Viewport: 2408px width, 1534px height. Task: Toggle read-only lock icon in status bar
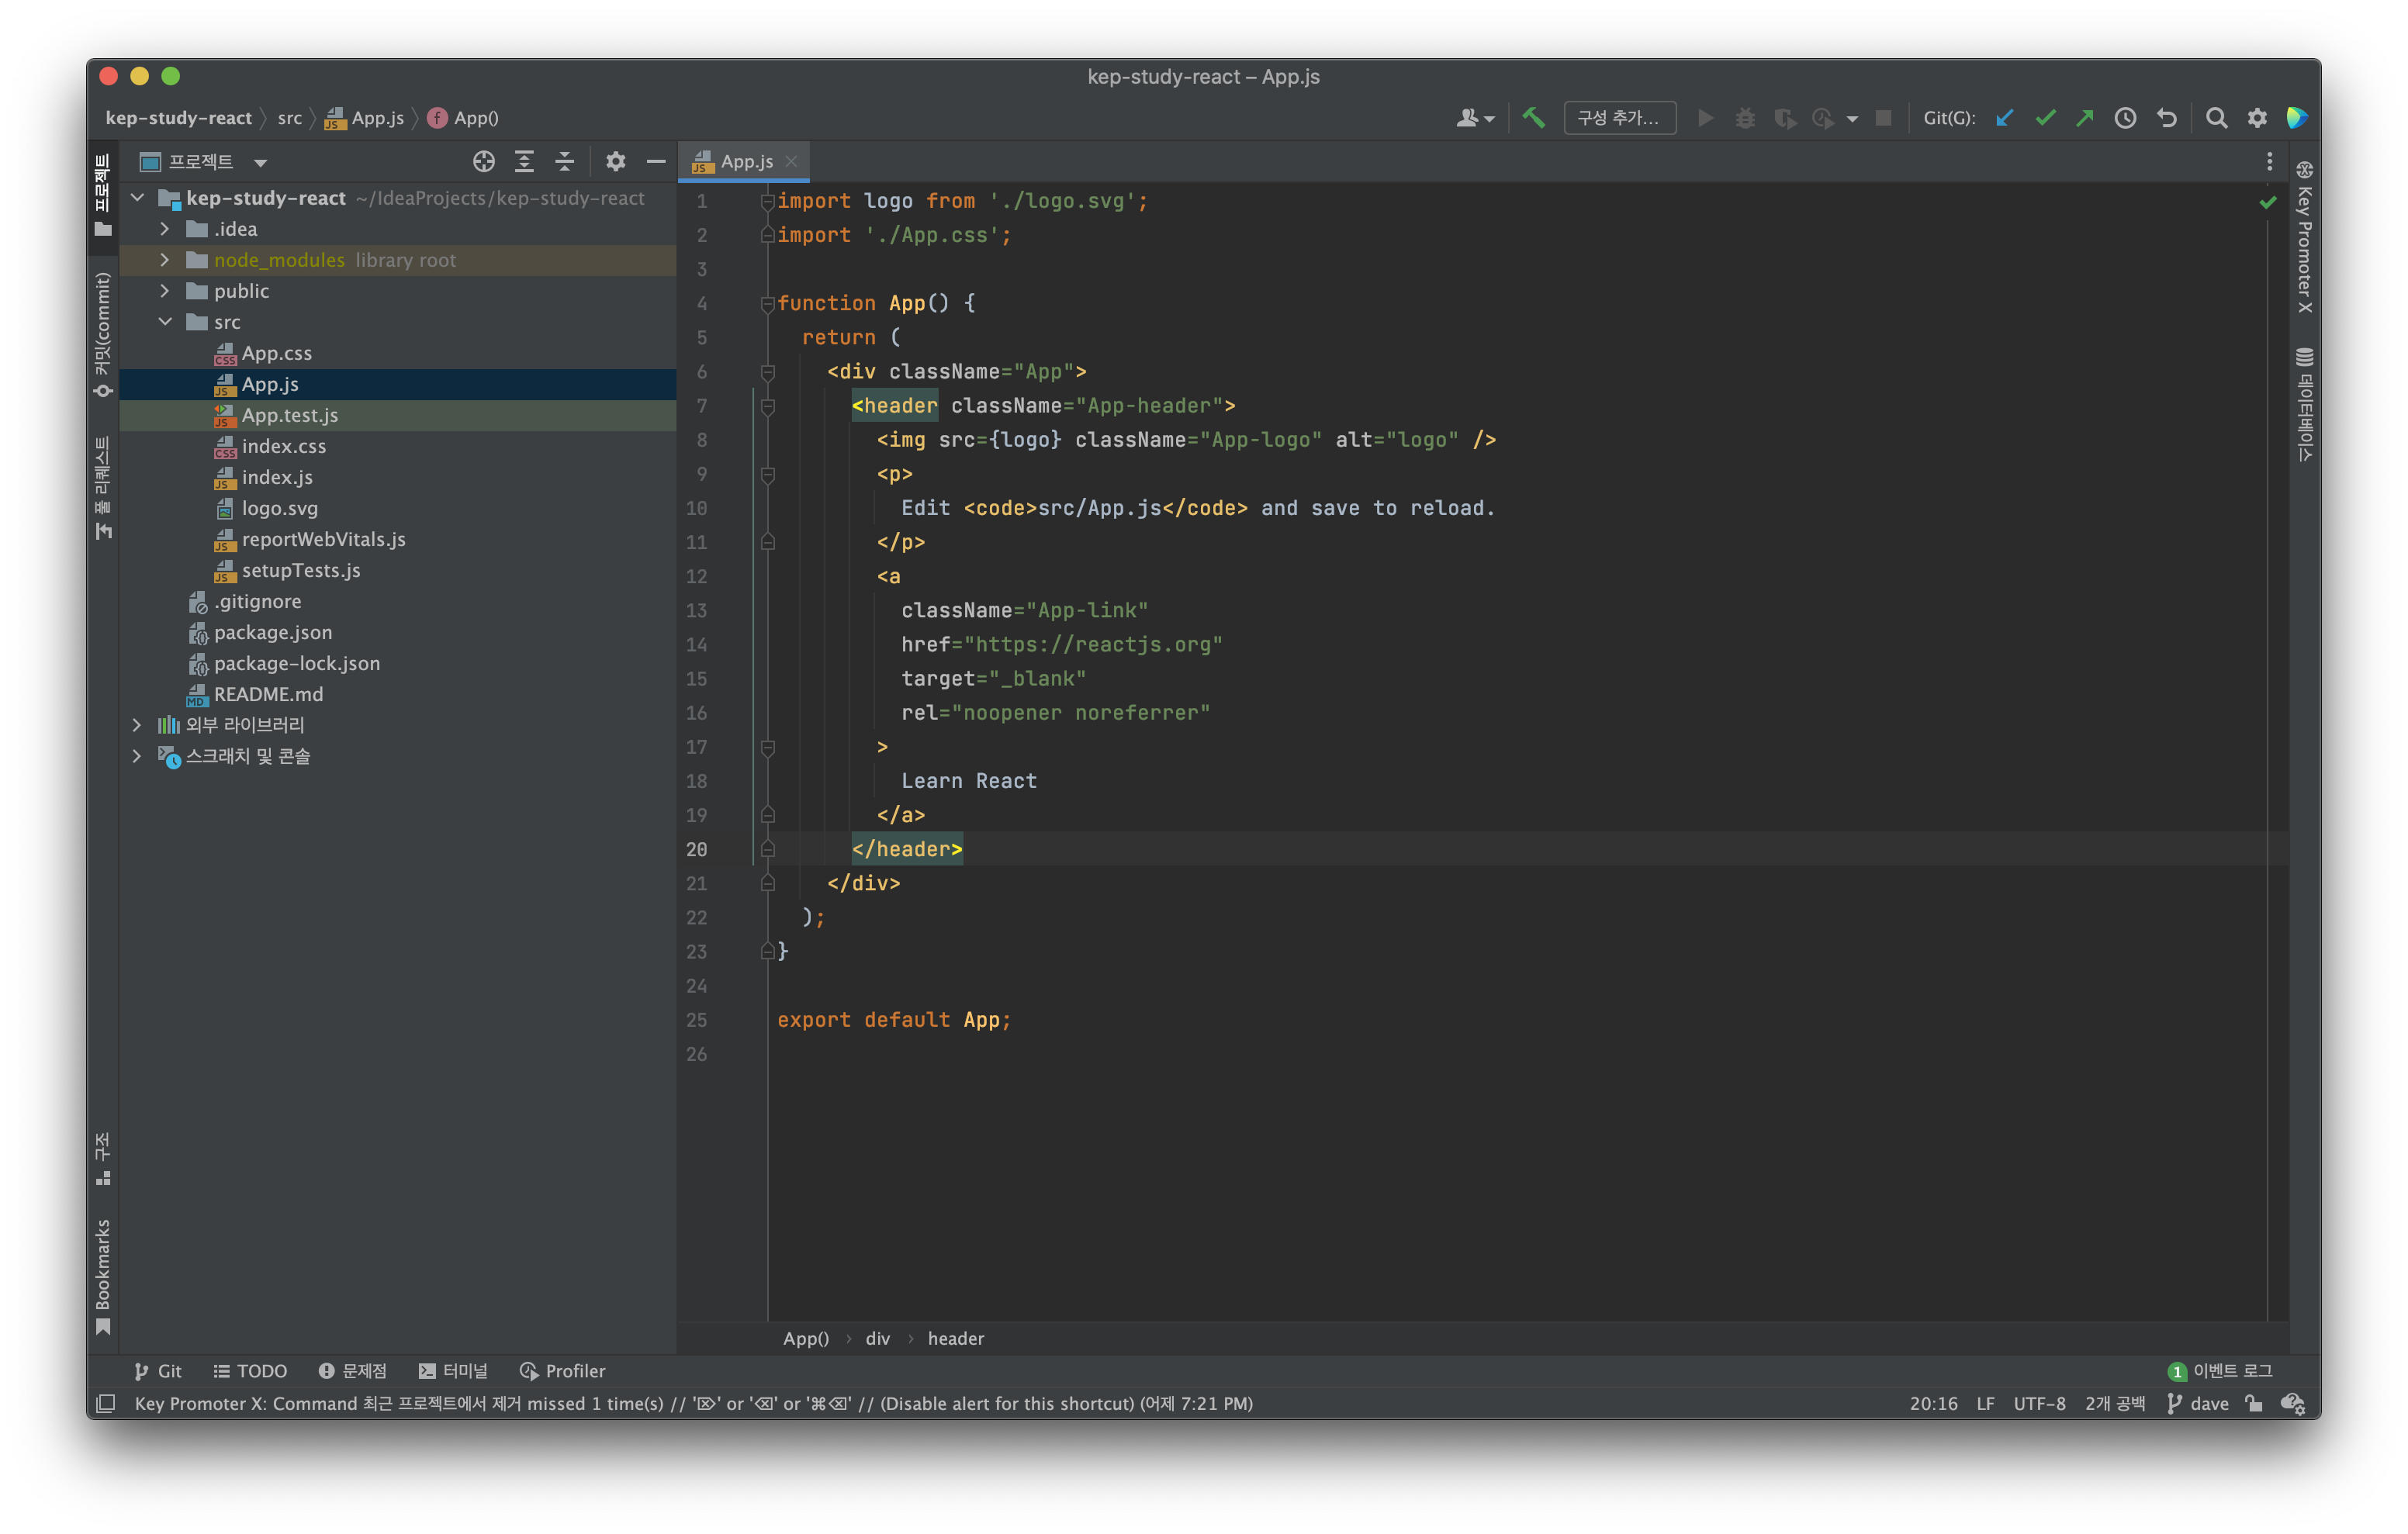[x=2254, y=1403]
